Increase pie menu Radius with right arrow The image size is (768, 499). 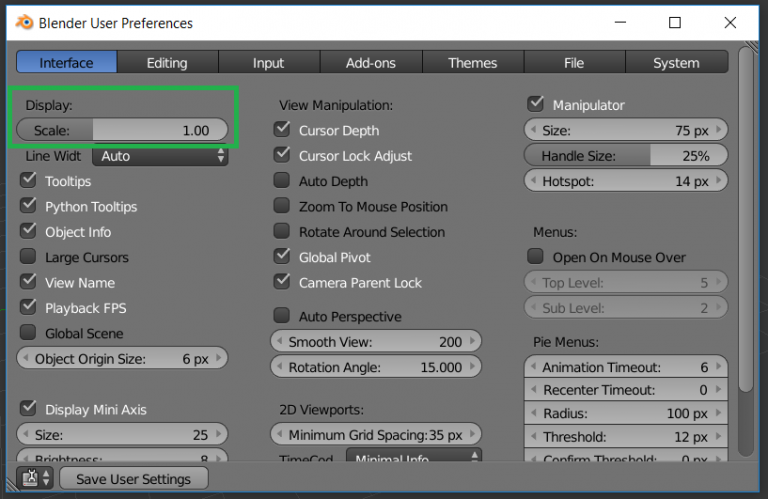click(719, 413)
